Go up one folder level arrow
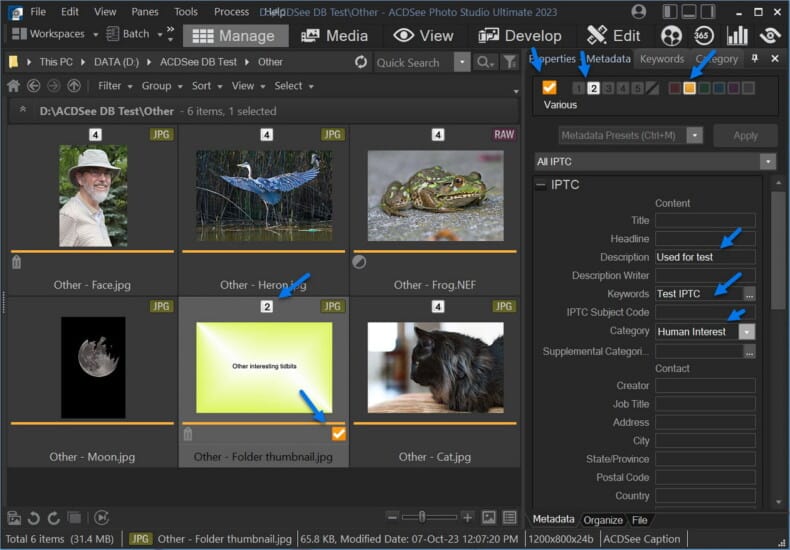Viewport: 790px width, 550px height. [x=74, y=86]
